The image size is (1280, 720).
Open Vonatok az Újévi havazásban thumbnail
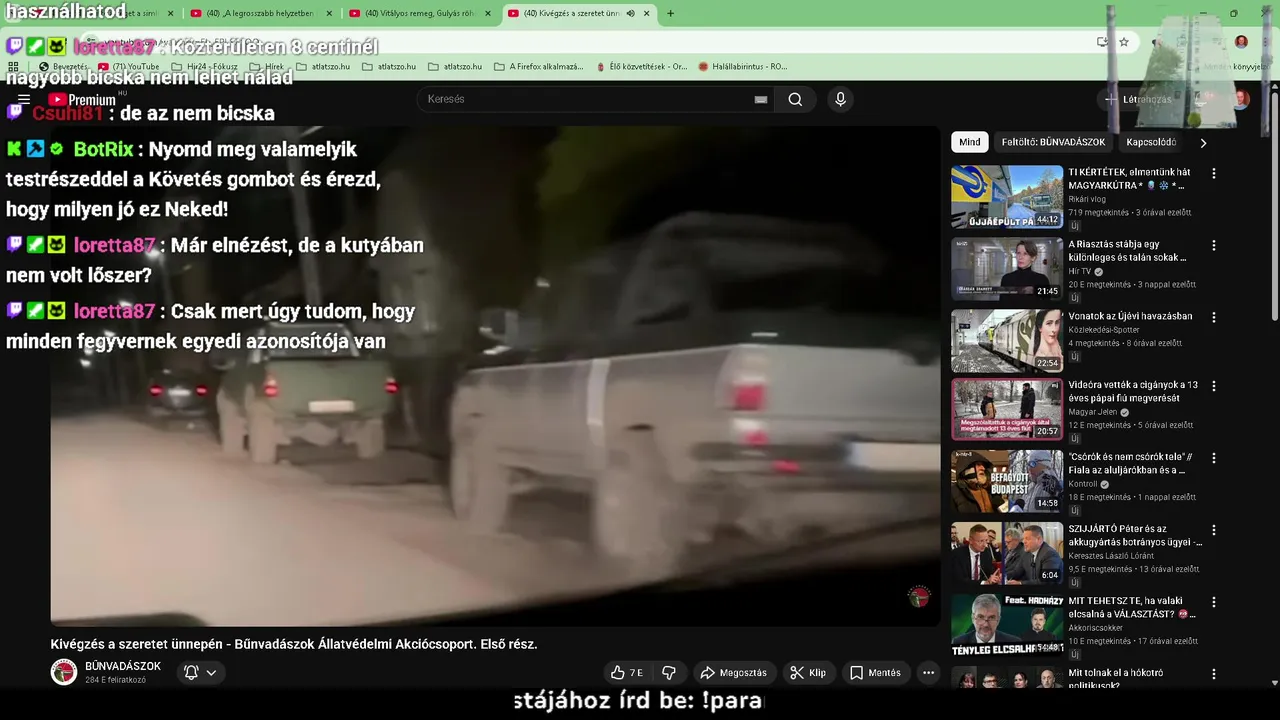point(1007,341)
